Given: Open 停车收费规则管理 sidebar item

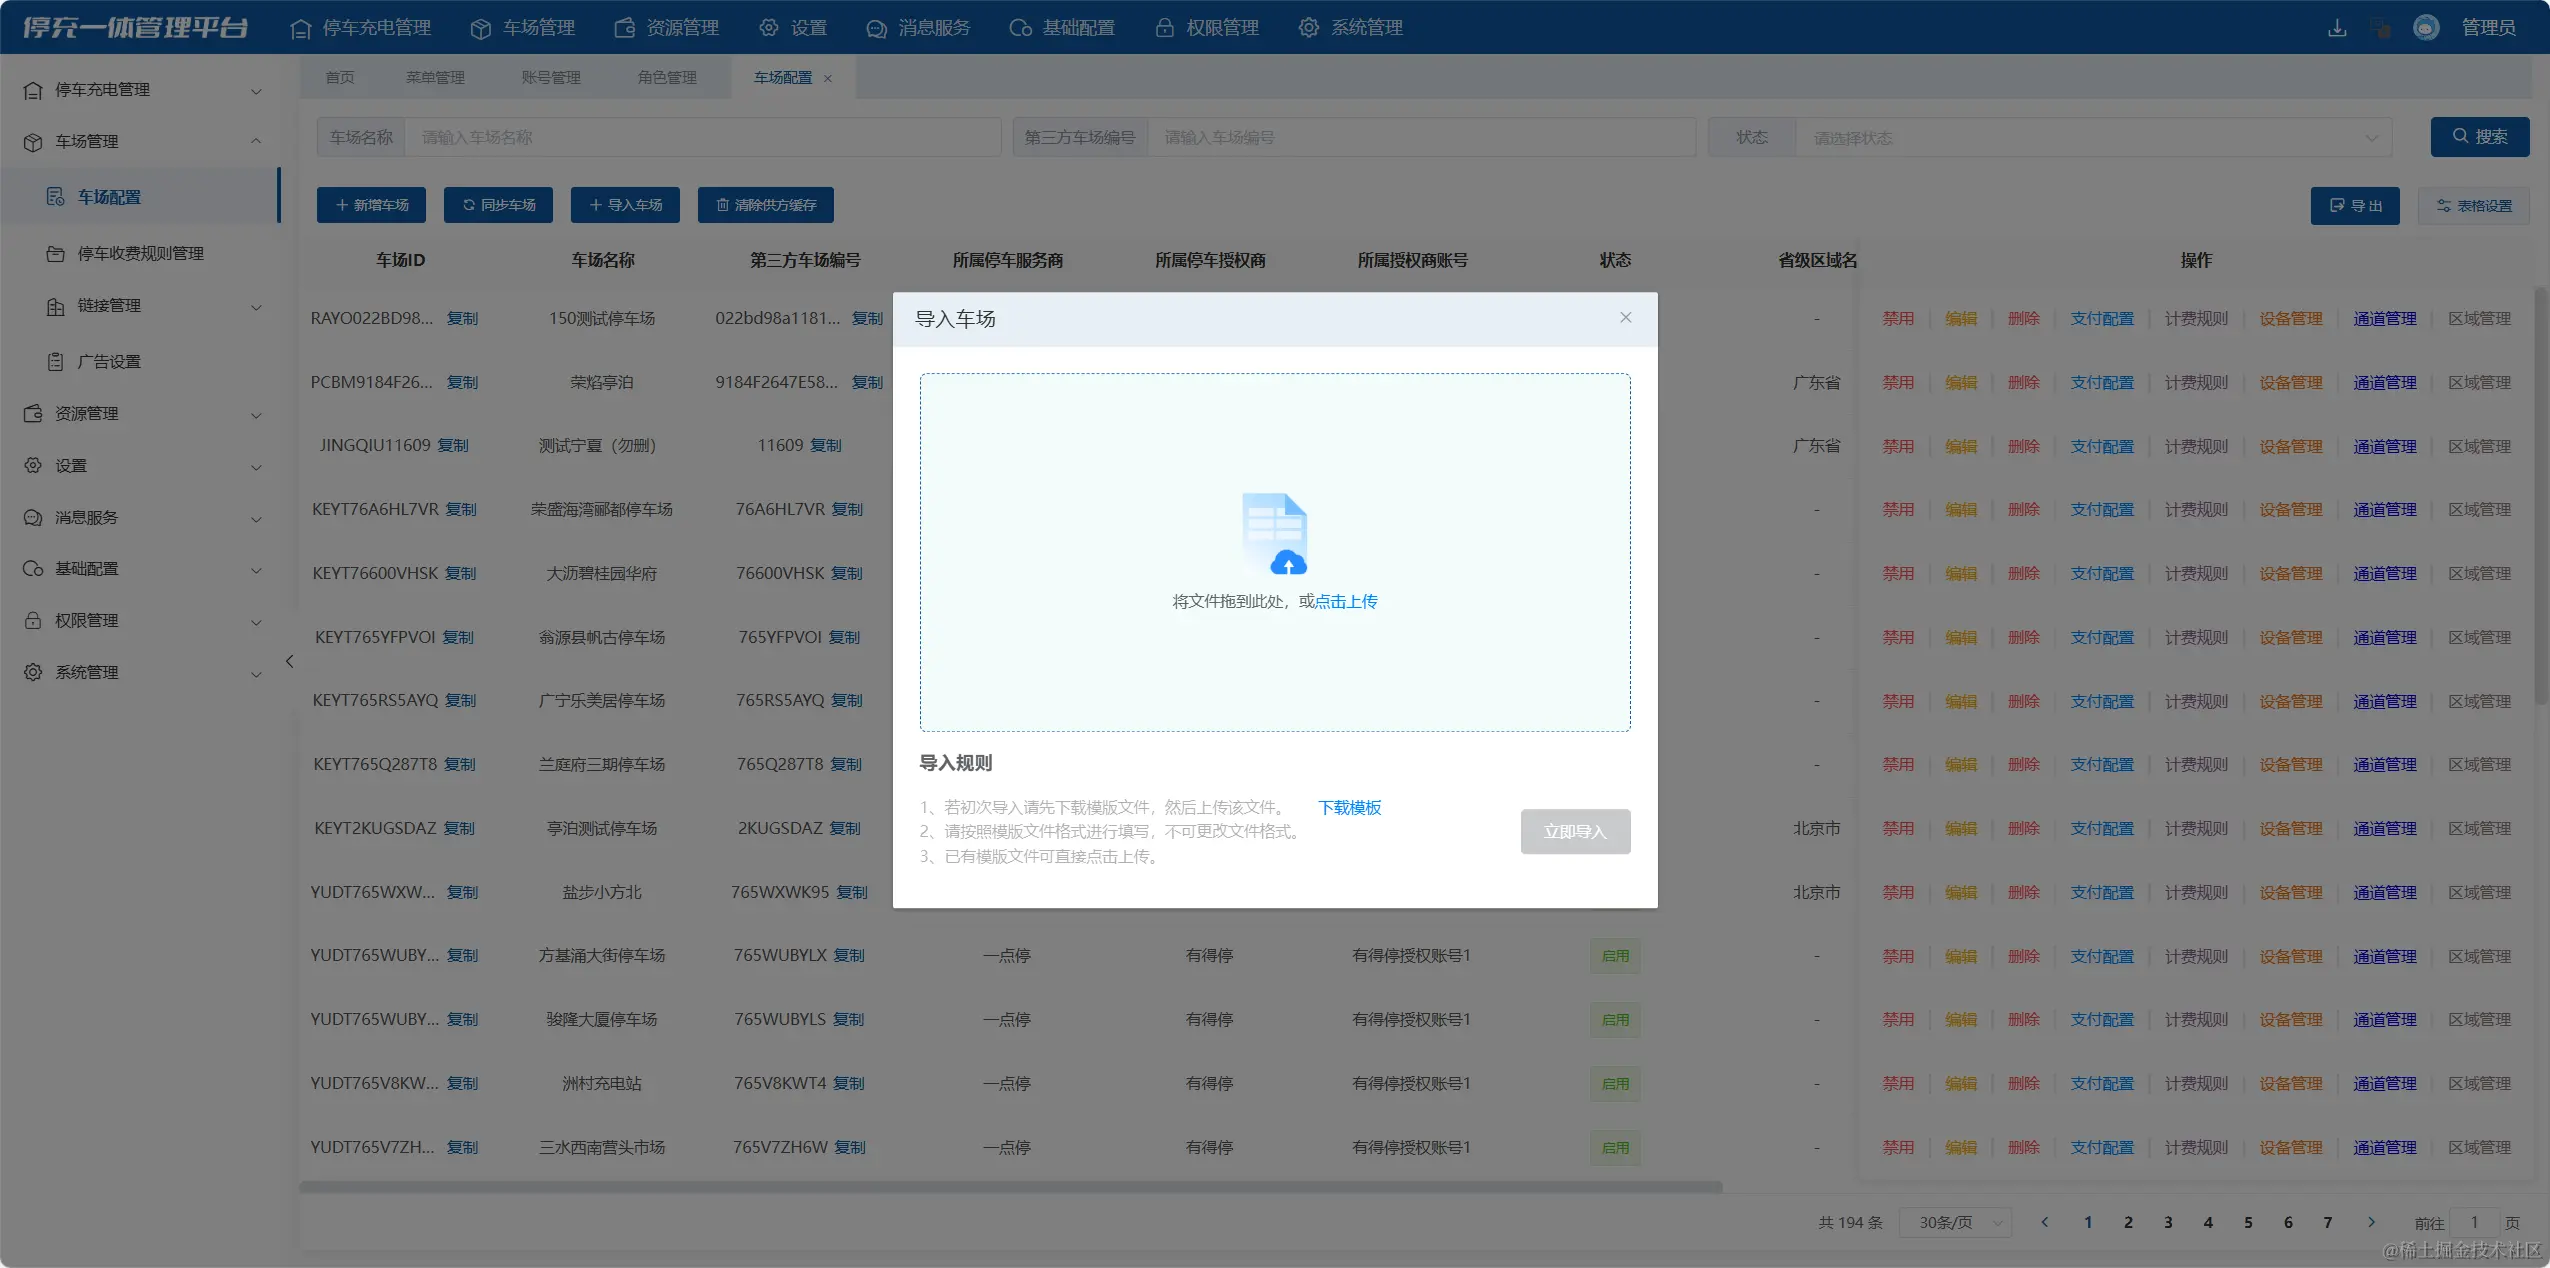Looking at the screenshot, I should pos(140,254).
